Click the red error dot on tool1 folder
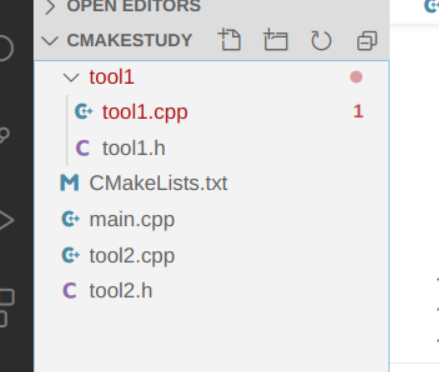Viewport: 439px width, 372px height. pos(356,77)
